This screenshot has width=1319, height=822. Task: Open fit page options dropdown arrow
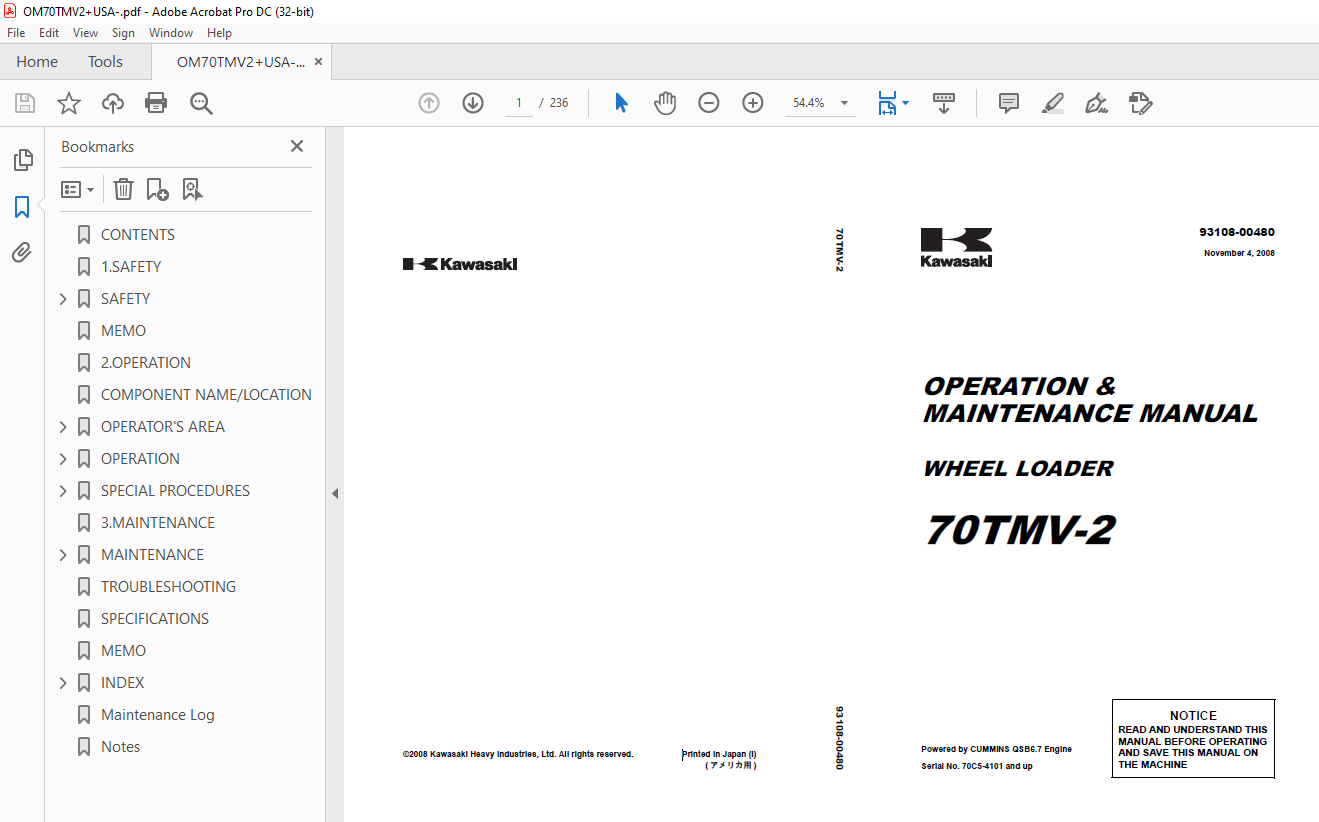click(905, 103)
